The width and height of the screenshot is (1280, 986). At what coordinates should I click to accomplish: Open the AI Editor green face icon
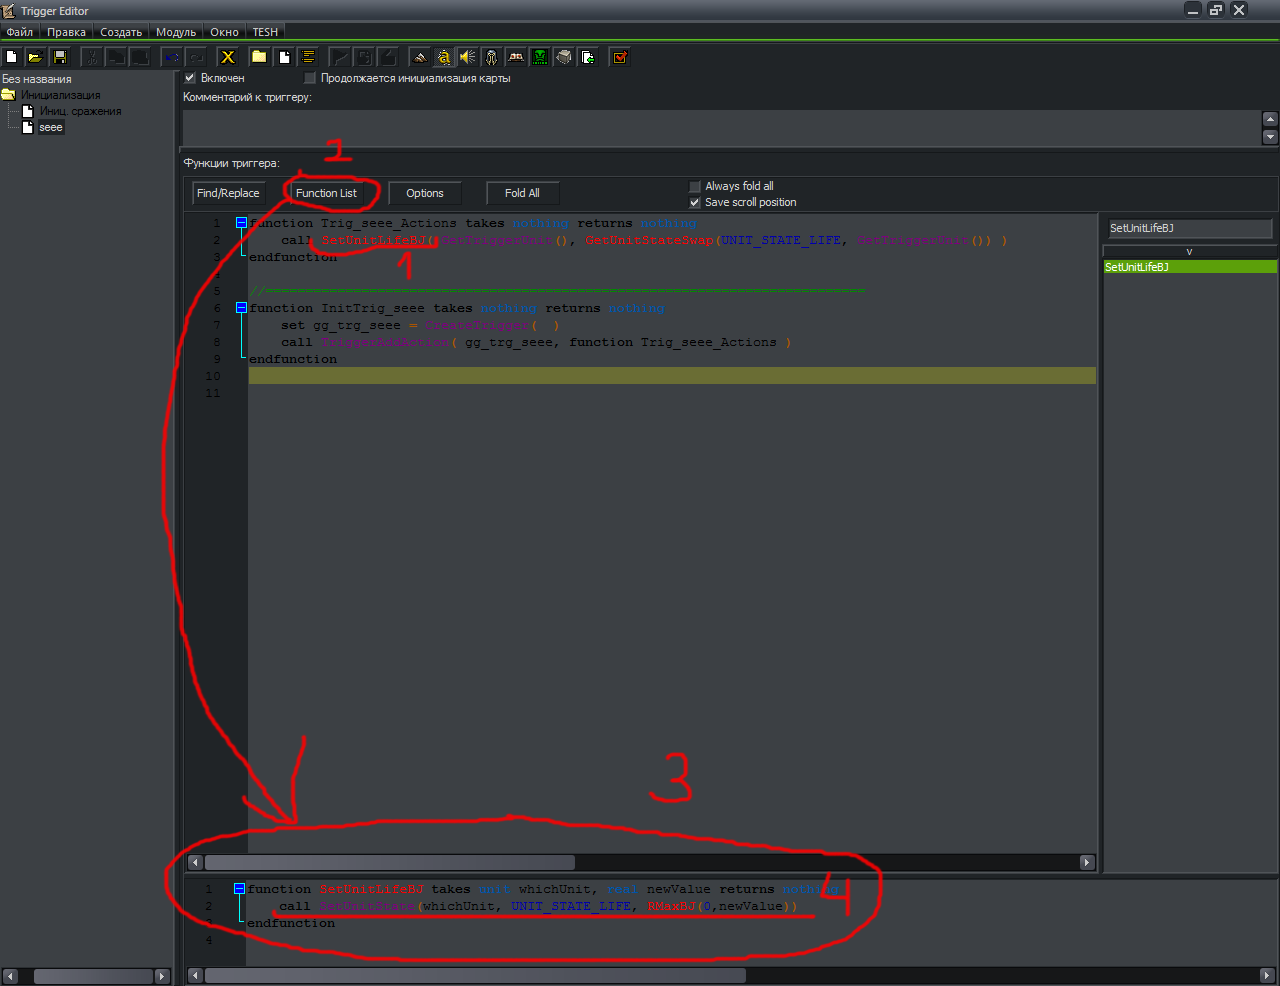click(540, 57)
